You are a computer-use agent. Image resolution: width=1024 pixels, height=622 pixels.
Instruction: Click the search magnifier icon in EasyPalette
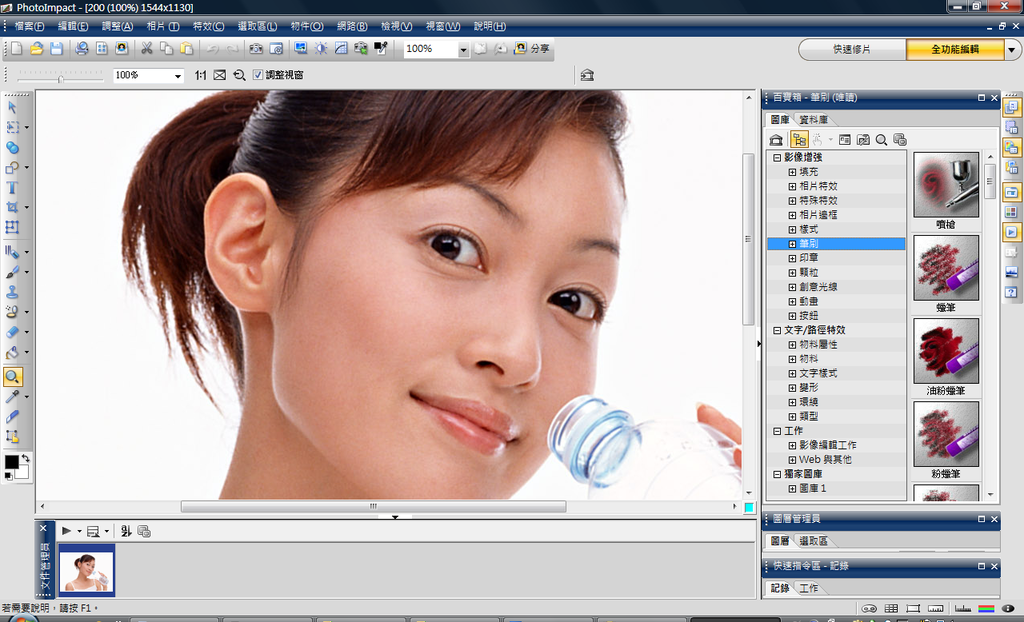(881, 140)
